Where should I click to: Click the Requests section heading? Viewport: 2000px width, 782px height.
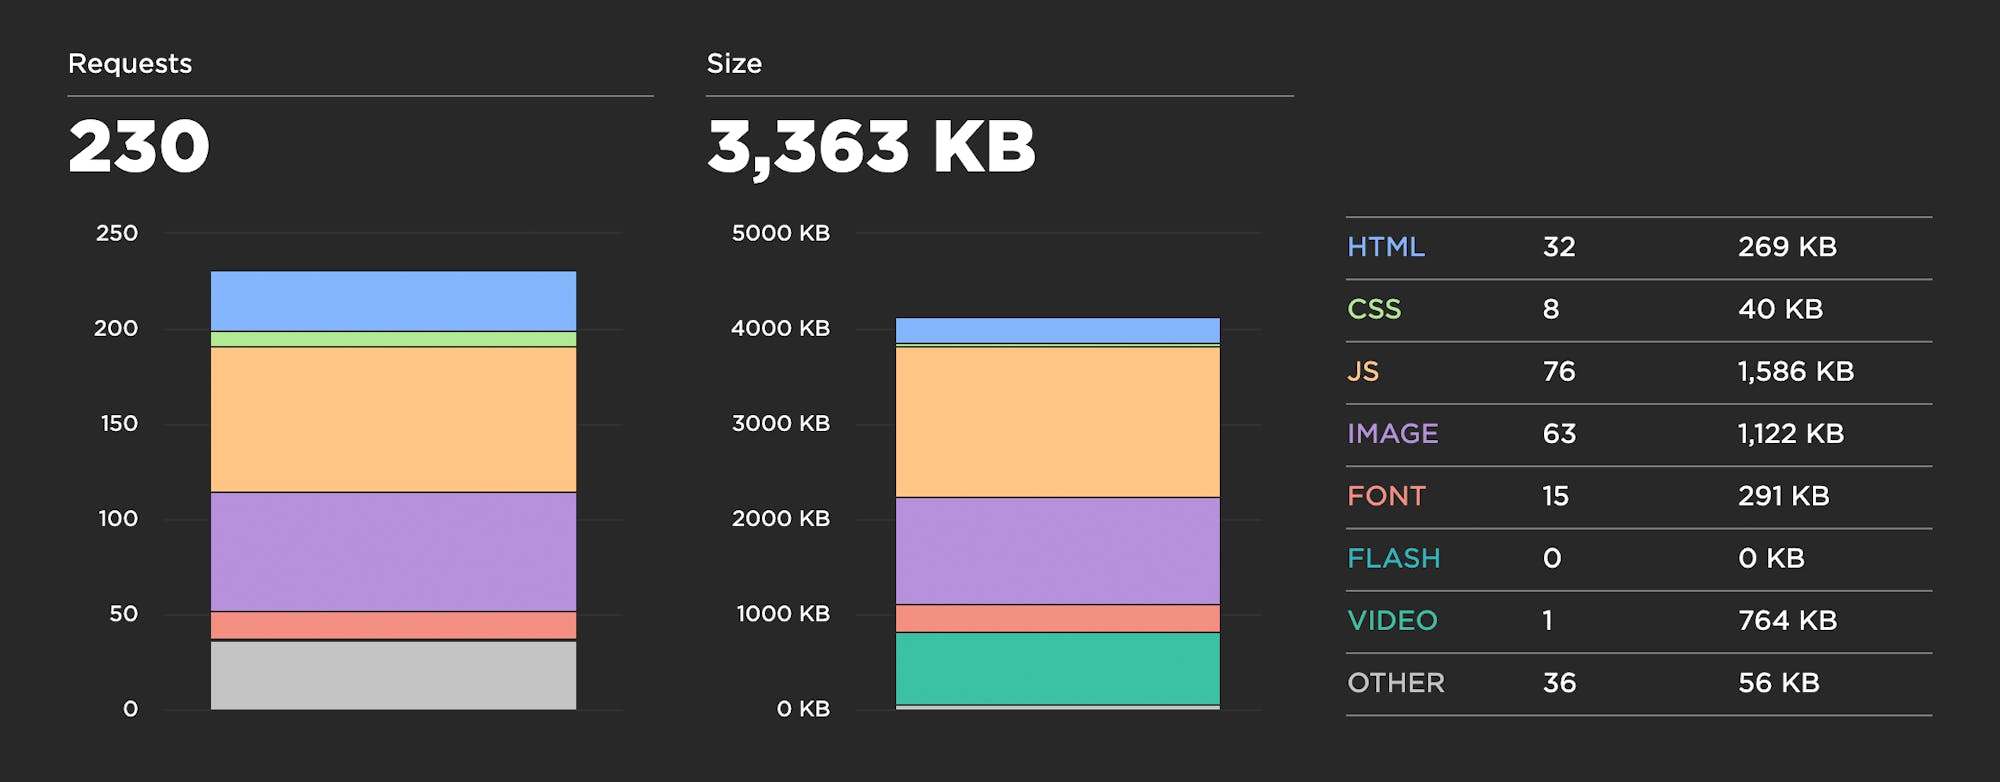pos(130,64)
